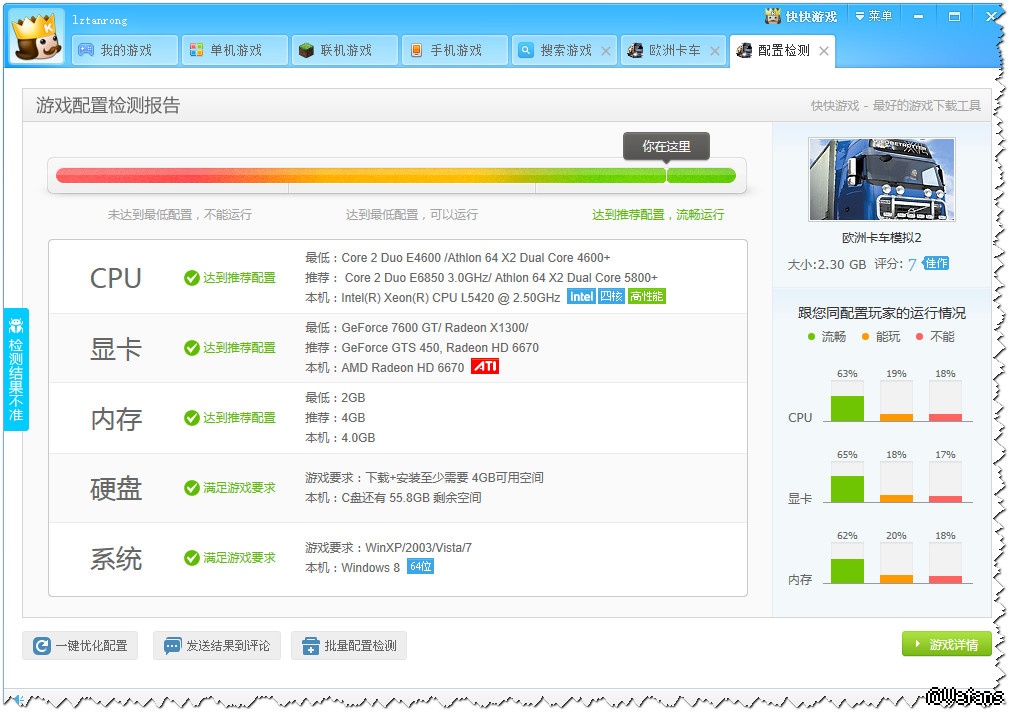Click 发送结果到评论 button

[x=217, y=645]
